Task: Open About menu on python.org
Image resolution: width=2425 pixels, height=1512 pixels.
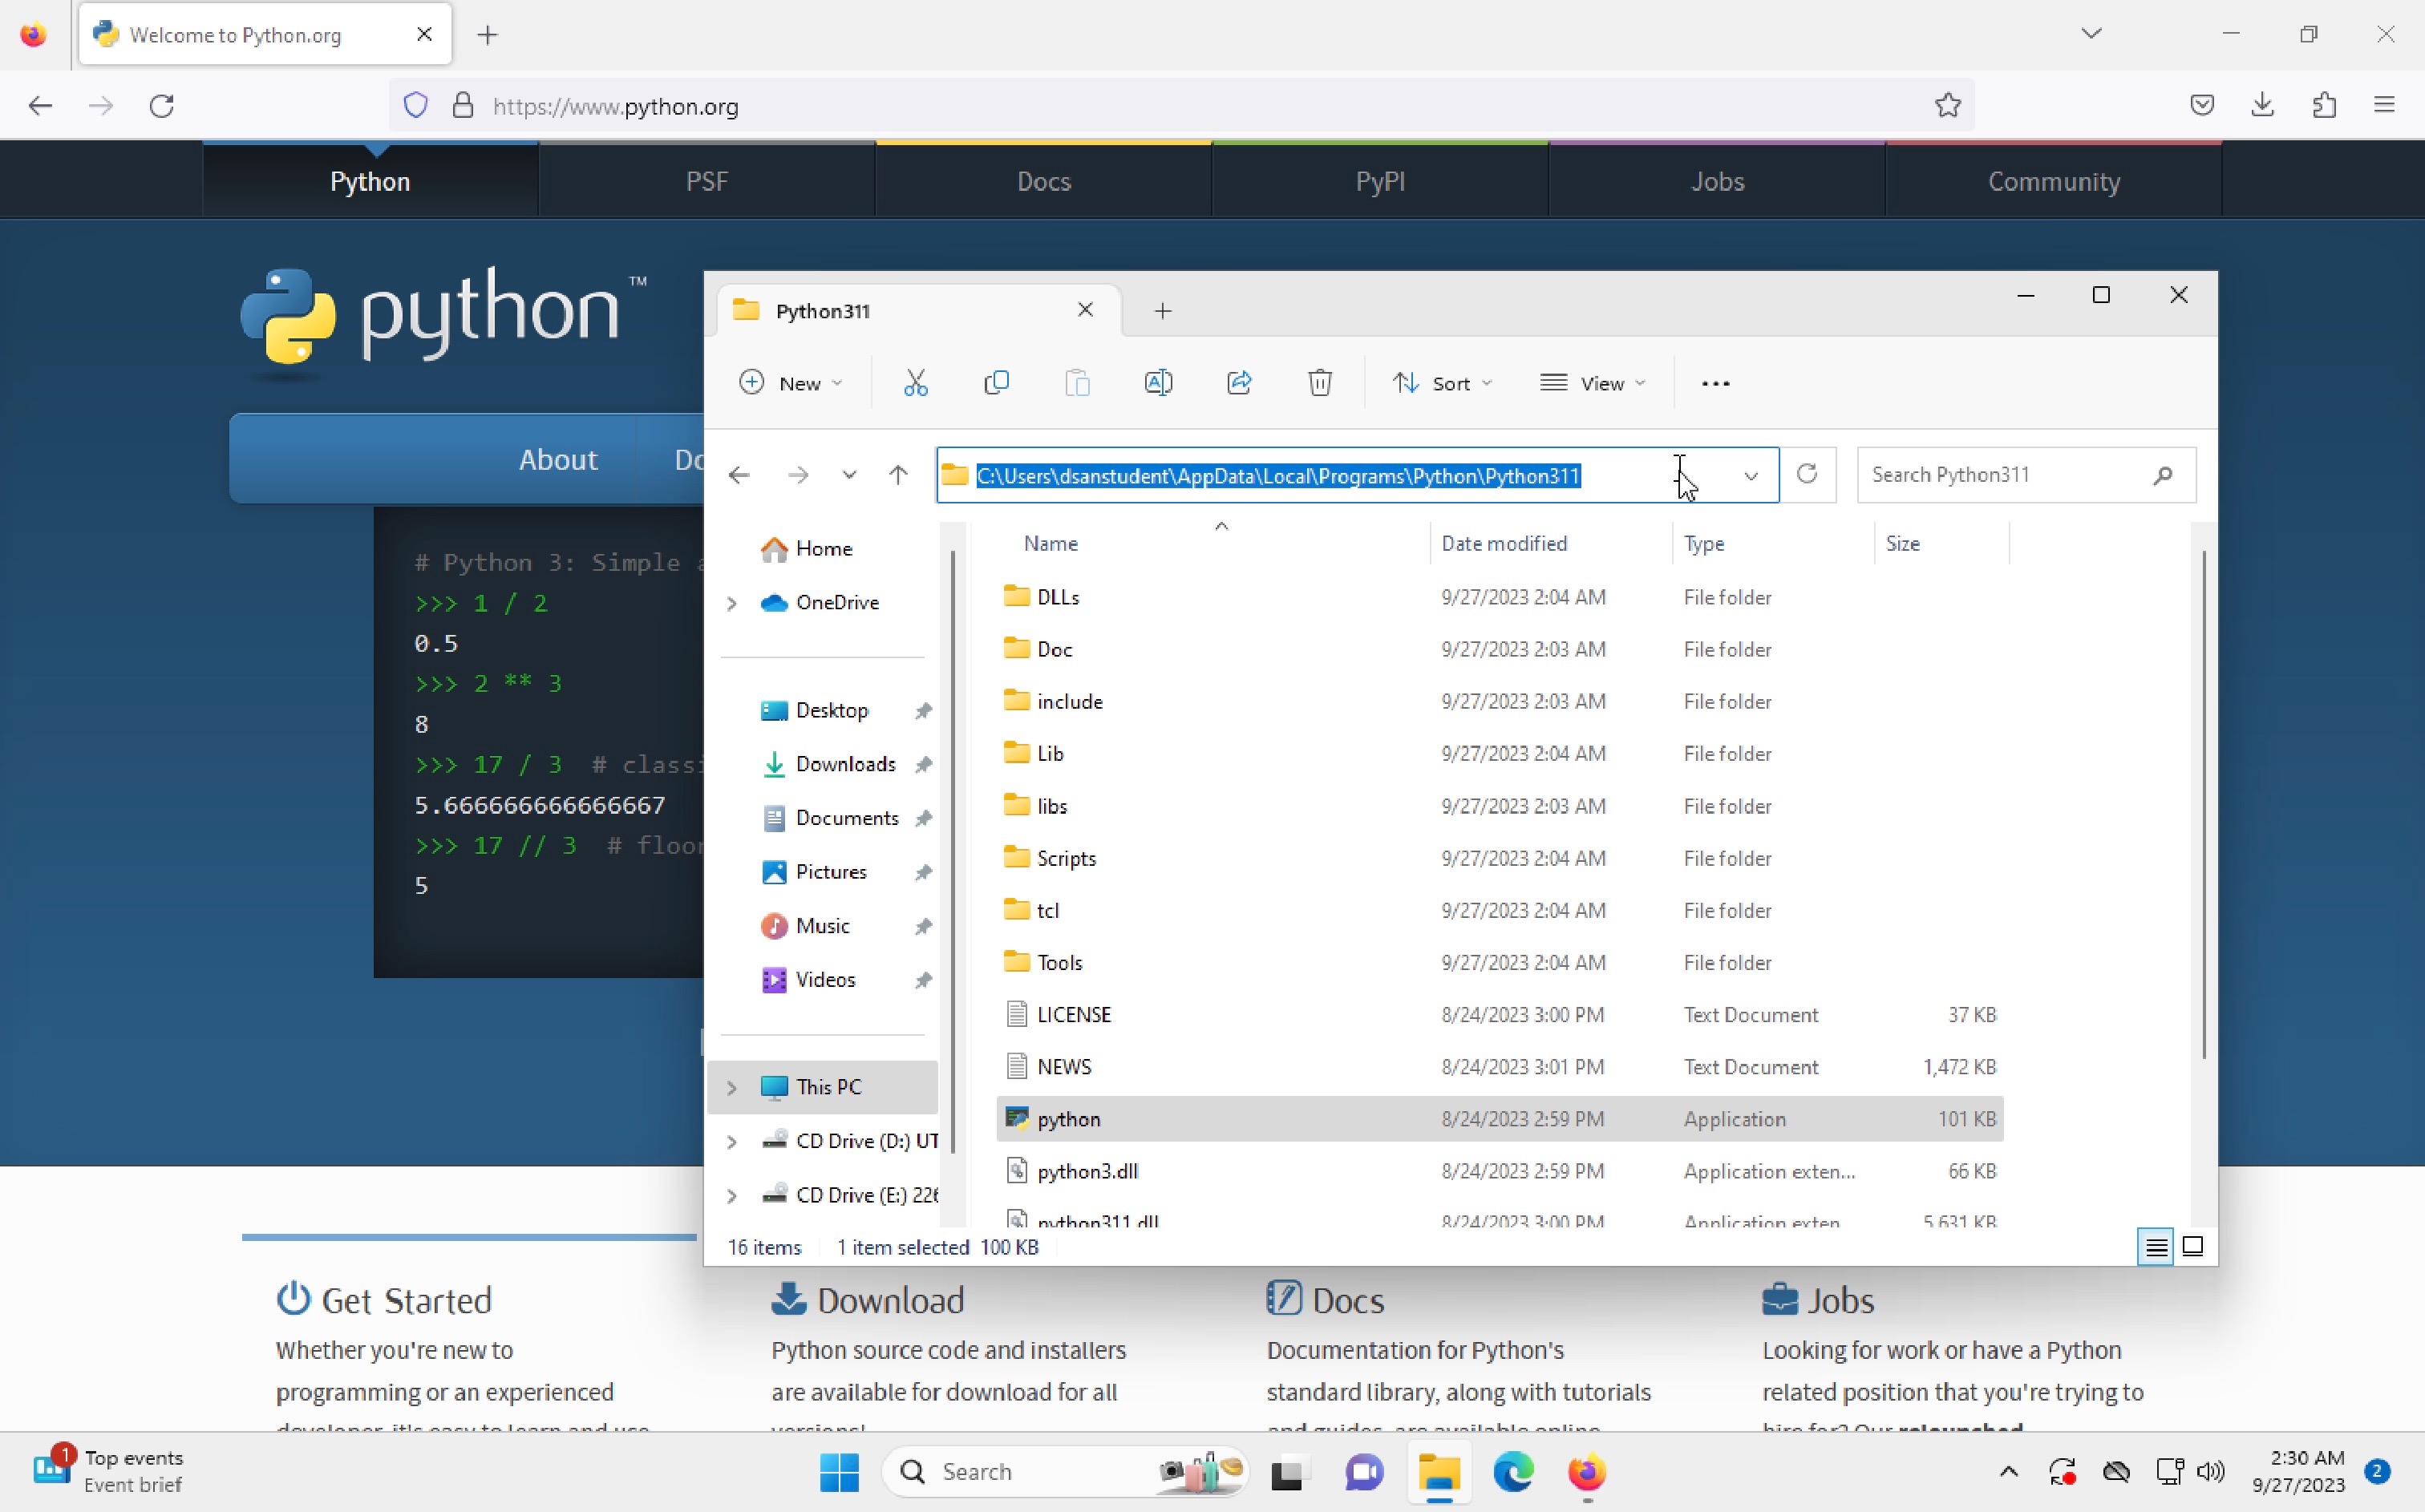Action: click(557, 460)
